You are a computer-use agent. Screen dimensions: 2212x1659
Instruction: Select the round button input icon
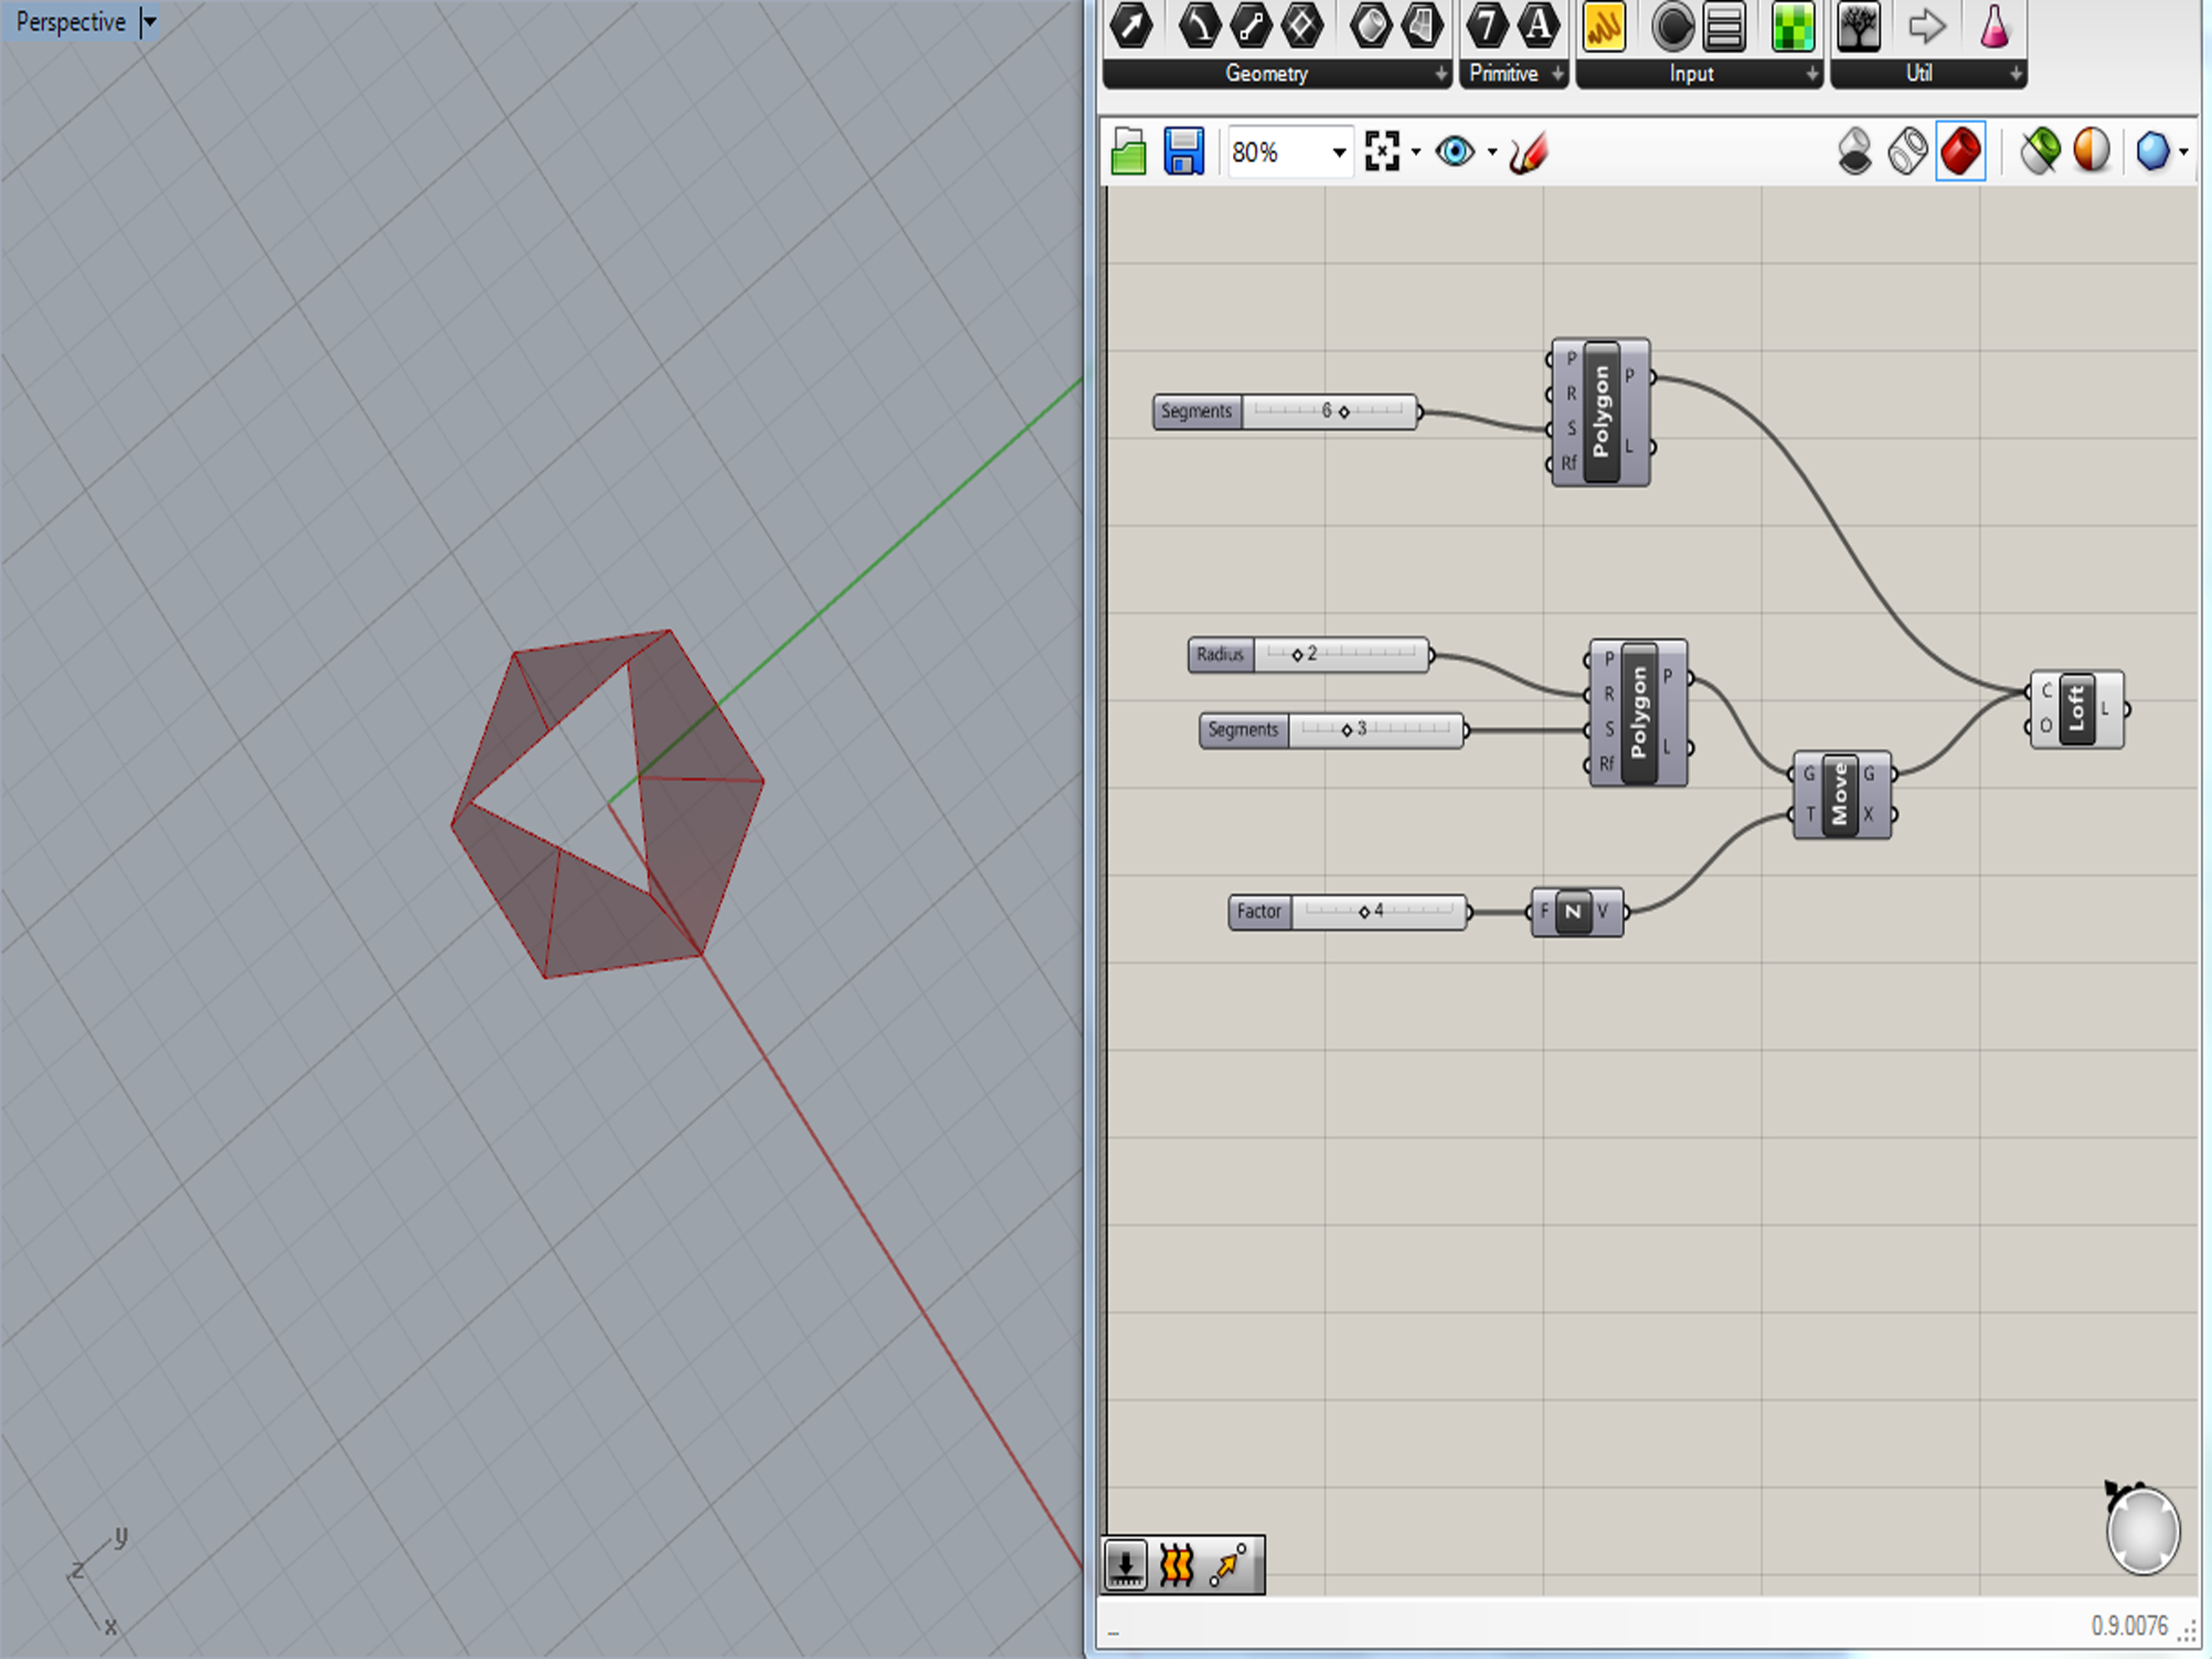1673,26
